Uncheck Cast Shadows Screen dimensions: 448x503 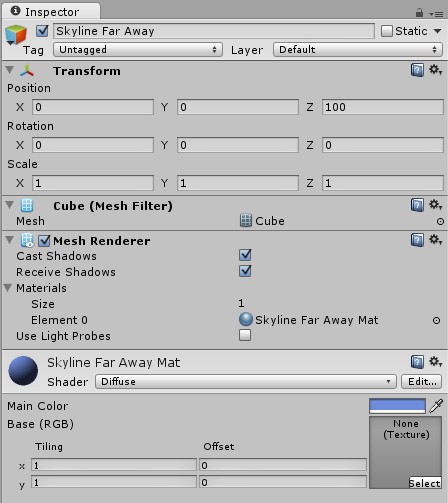[x=245, y=255]
